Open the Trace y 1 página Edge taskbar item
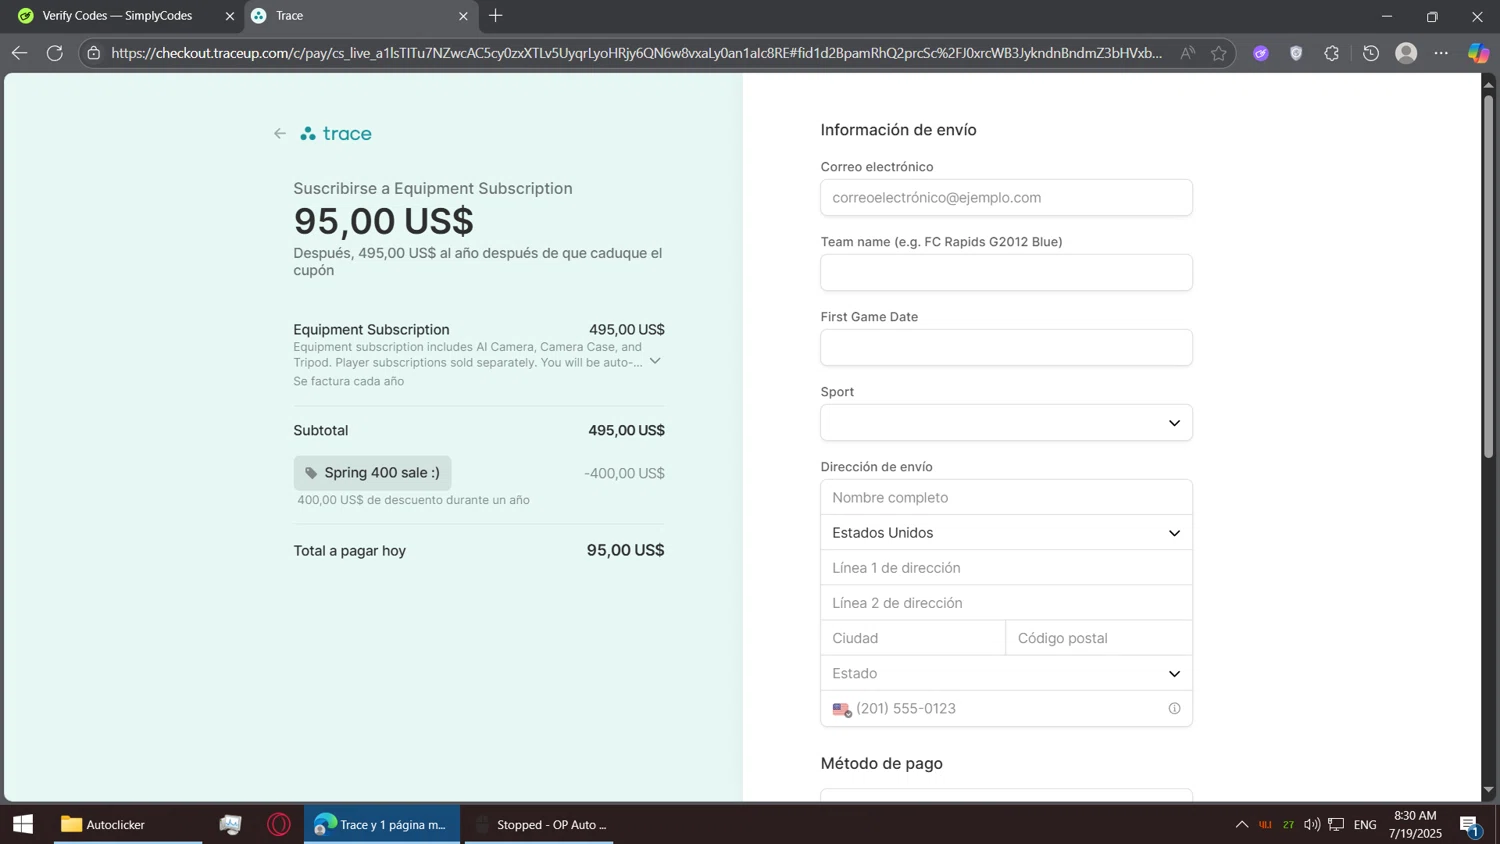 coord(382,824)
